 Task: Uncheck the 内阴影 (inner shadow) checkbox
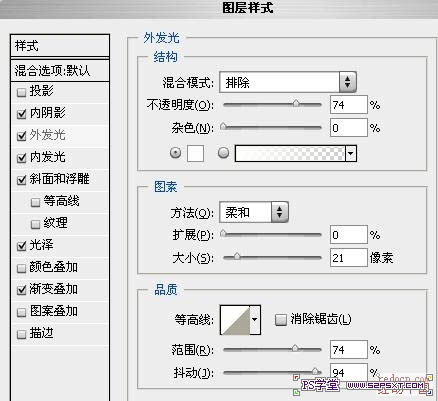(x=21, y=114)
